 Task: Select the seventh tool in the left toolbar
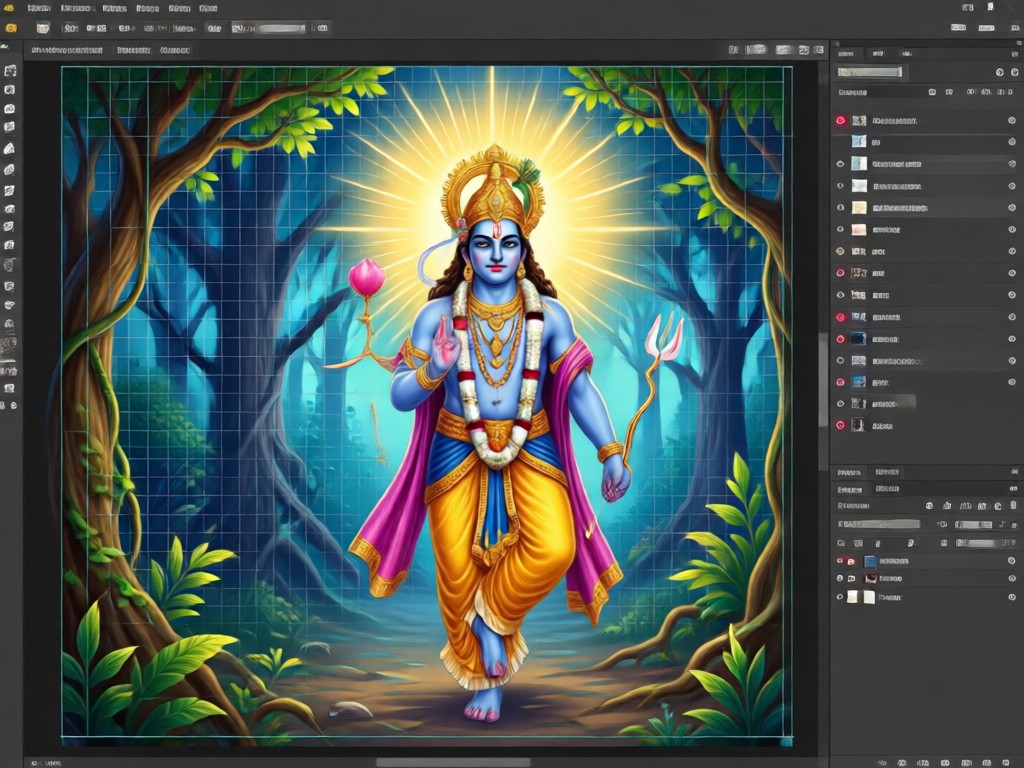click(x=10, y=191)
